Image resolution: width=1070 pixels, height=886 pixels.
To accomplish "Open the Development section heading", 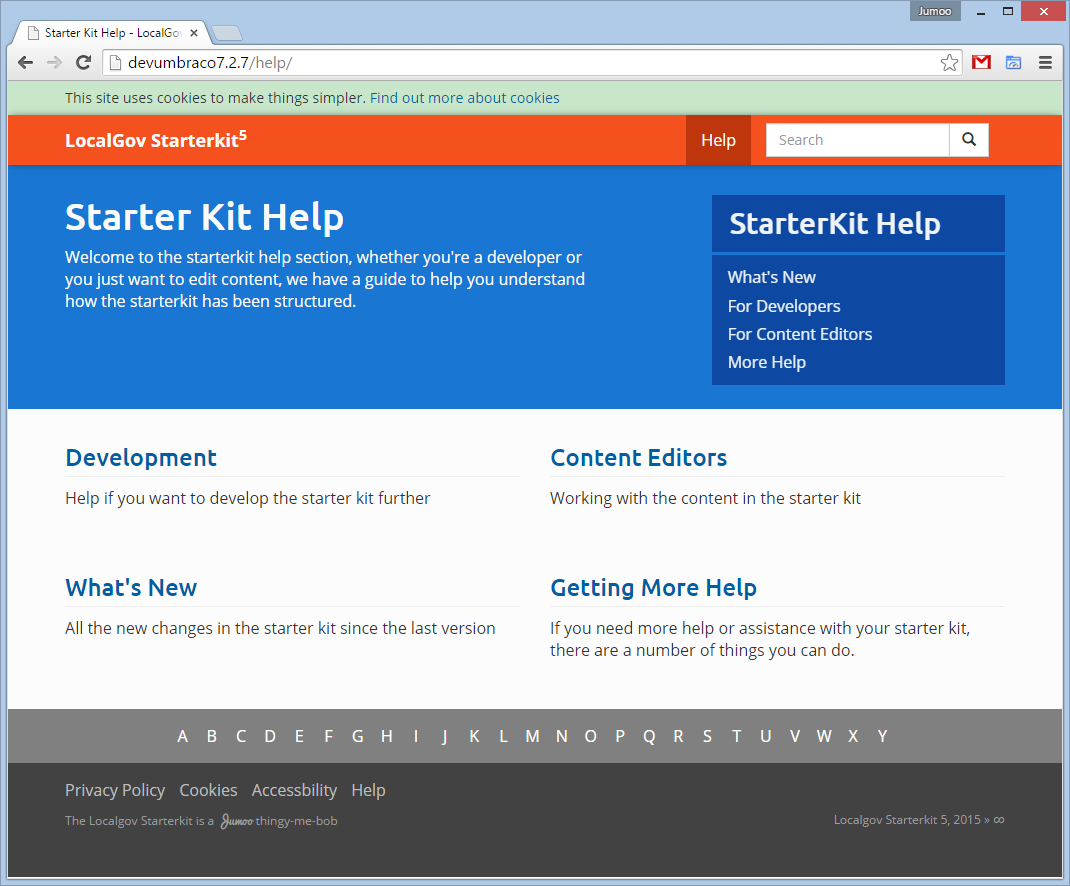I will [x=141, y=458].
